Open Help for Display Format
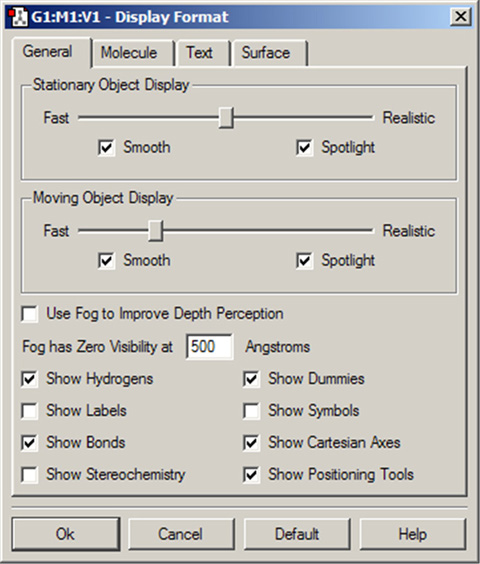Image resolution: width=480 pixels, height=564 pixels. point(413,534)
